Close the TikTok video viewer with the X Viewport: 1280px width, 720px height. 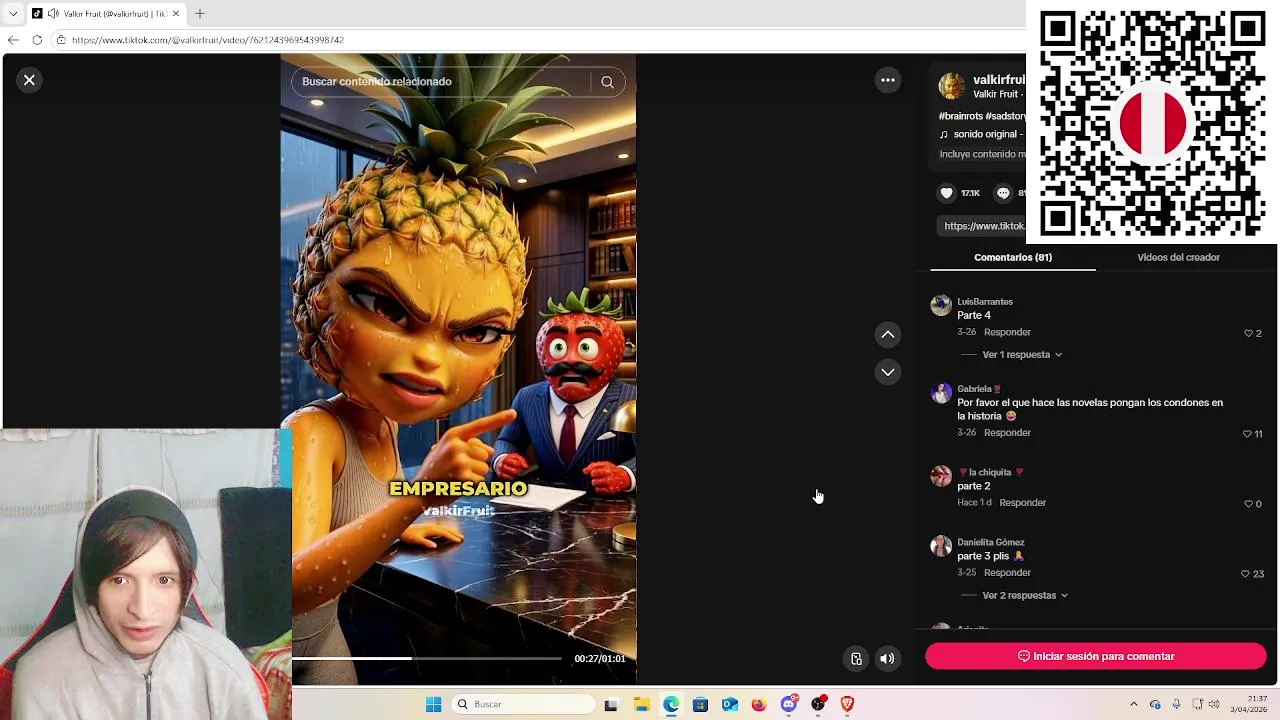[x=29, y=80]
